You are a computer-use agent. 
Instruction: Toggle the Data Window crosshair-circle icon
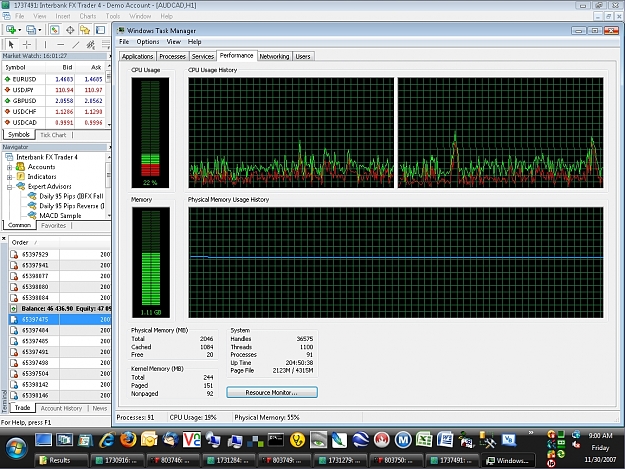70,30
